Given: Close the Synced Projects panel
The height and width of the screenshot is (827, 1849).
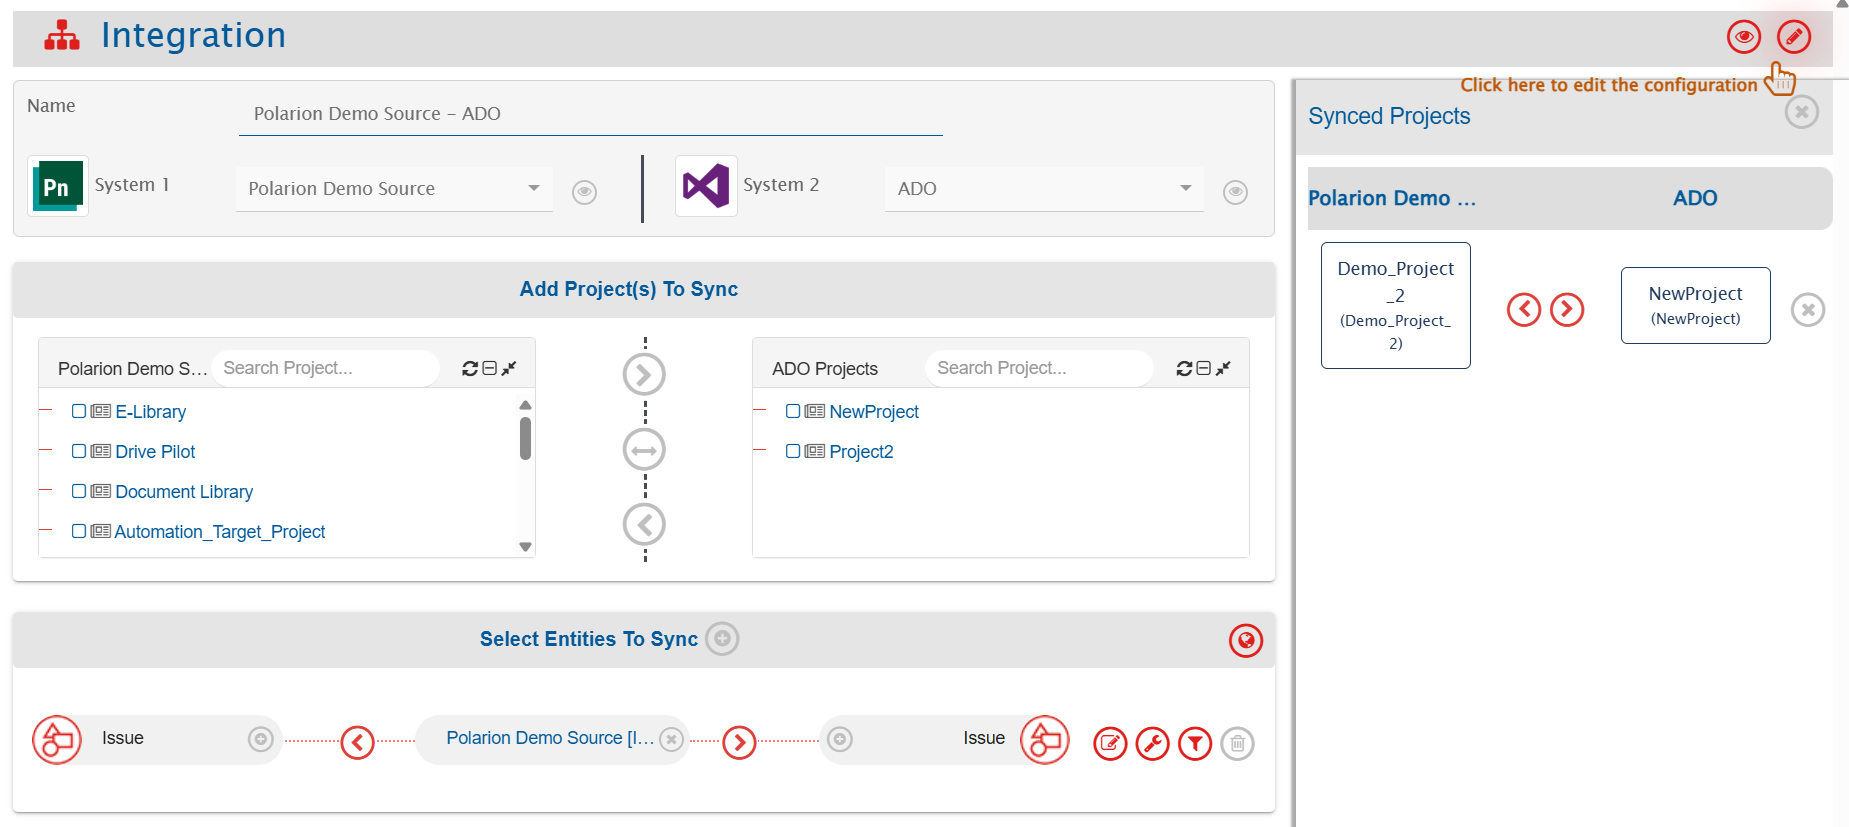Looking at the screenshot, I should click(x=1801, y=112).
